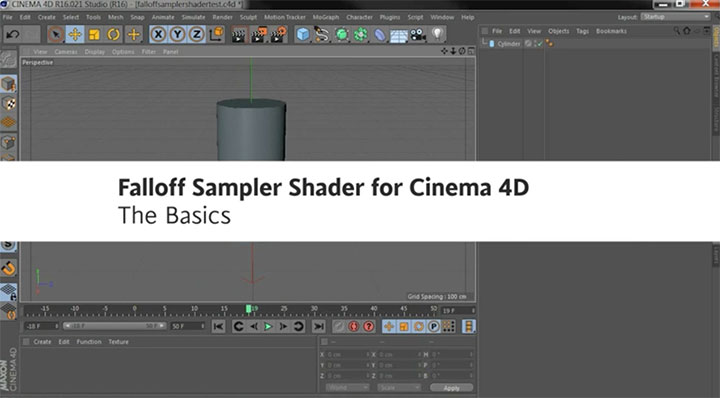The width and height of the screenshot is (720, 398).
Task: Add a floor environment object
Action: tap(399, 35)
